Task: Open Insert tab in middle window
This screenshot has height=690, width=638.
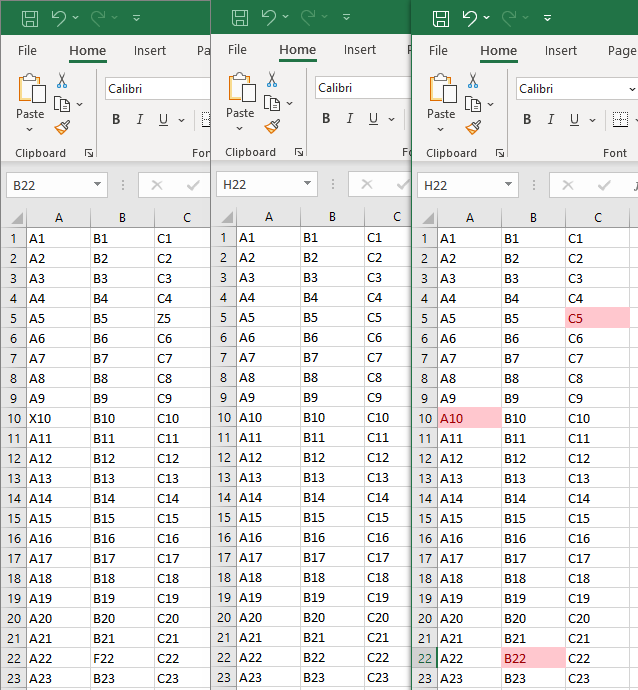Action: [359, 50]
